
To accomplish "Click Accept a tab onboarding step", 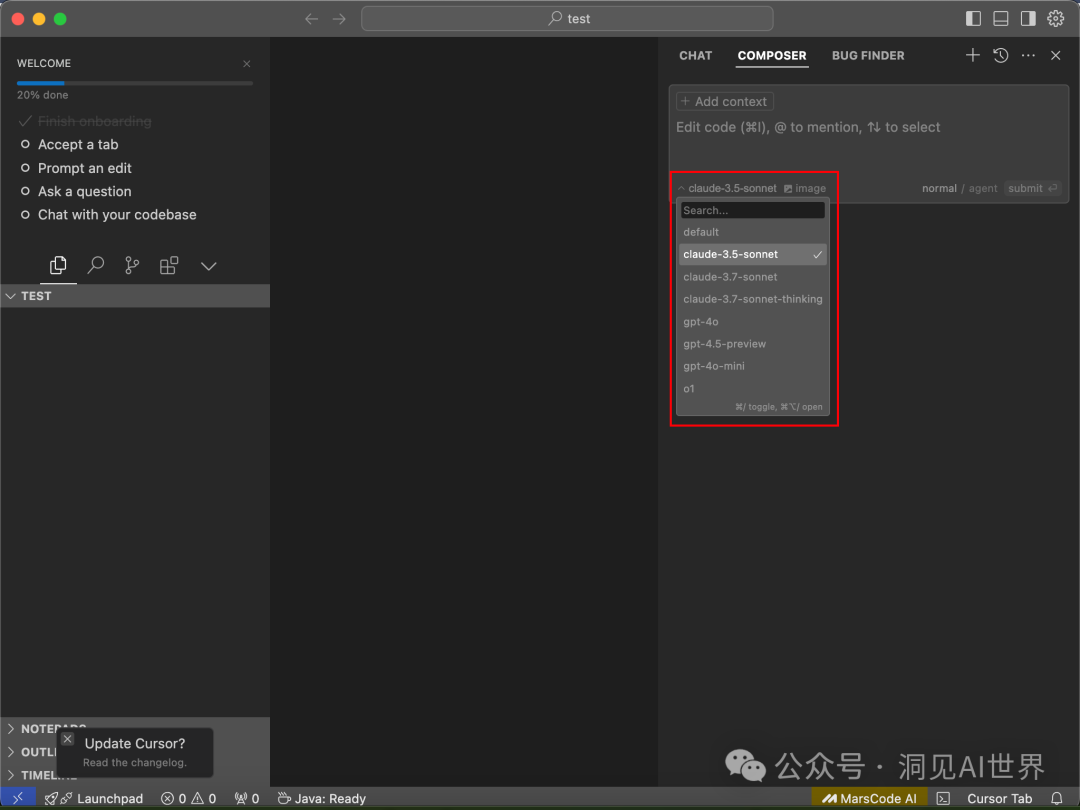I will click(70, 145).
